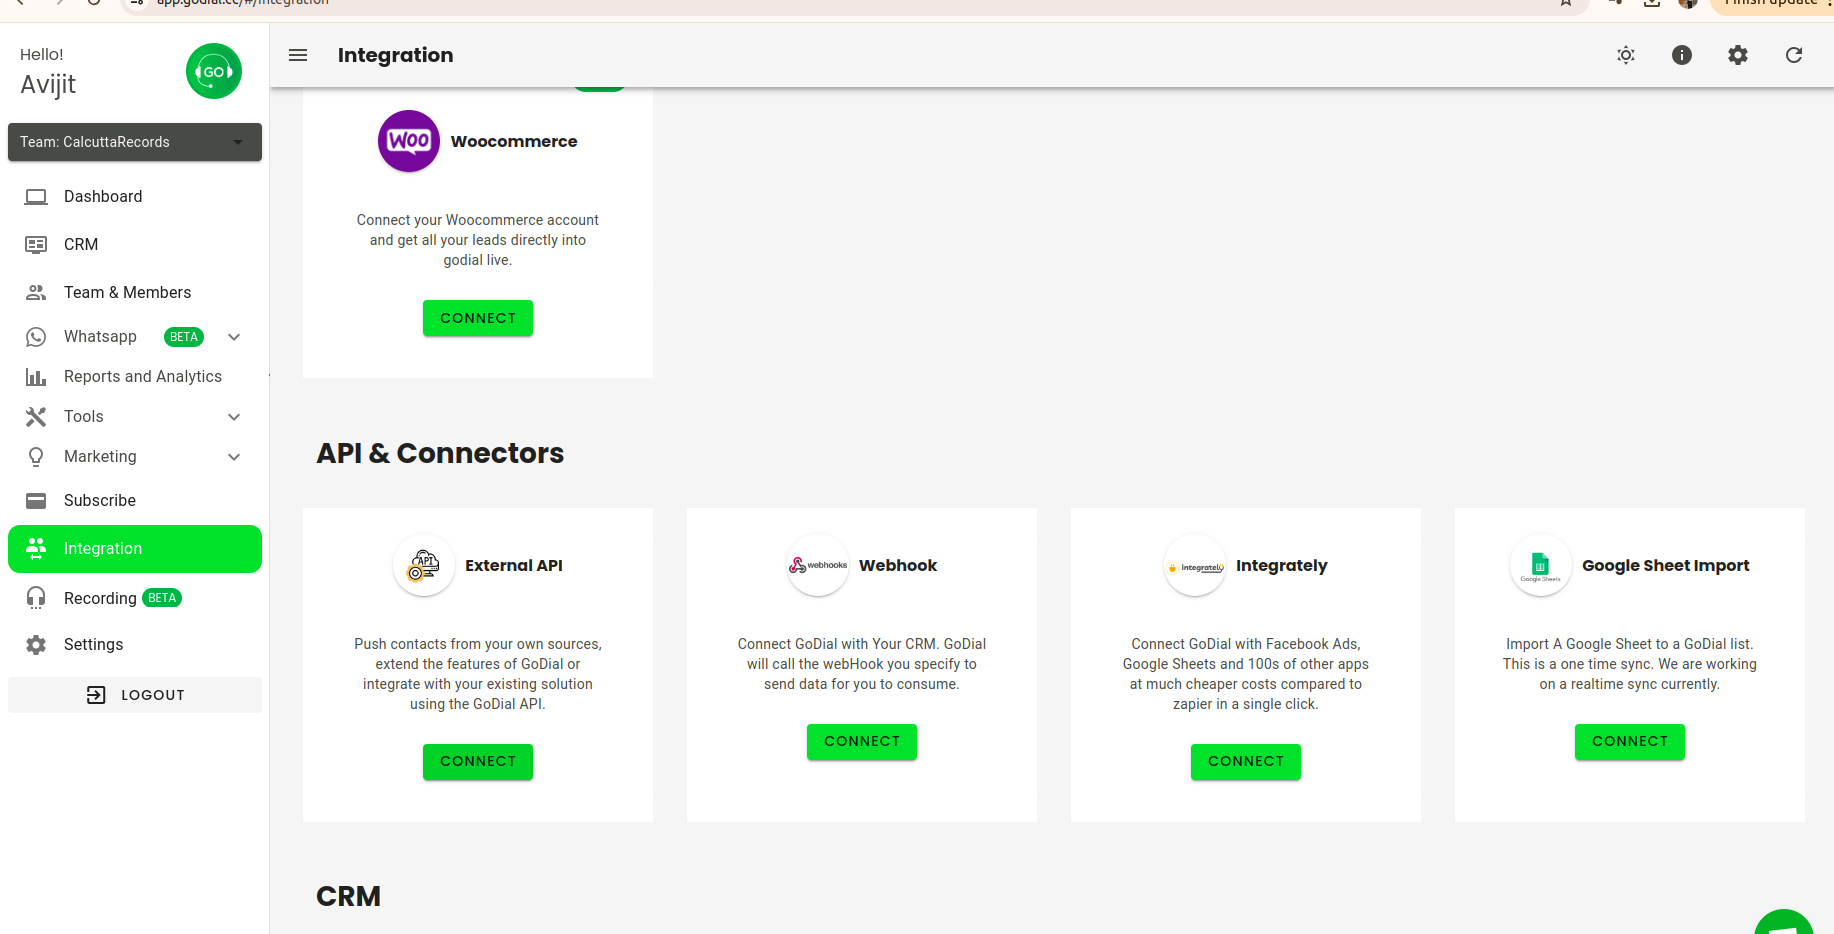Connect the Woocommerce integration
Image resolution: width=1834 pixels, height=934 pixels.
coord(478,318)
